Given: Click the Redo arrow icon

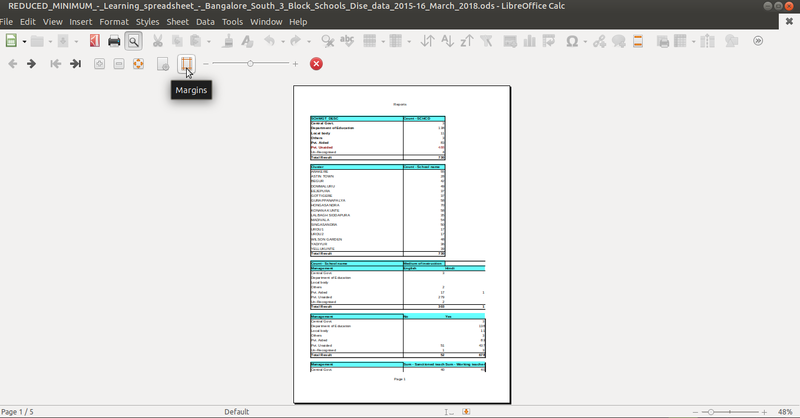Looking at the screenshot, I should pos(295,41).
